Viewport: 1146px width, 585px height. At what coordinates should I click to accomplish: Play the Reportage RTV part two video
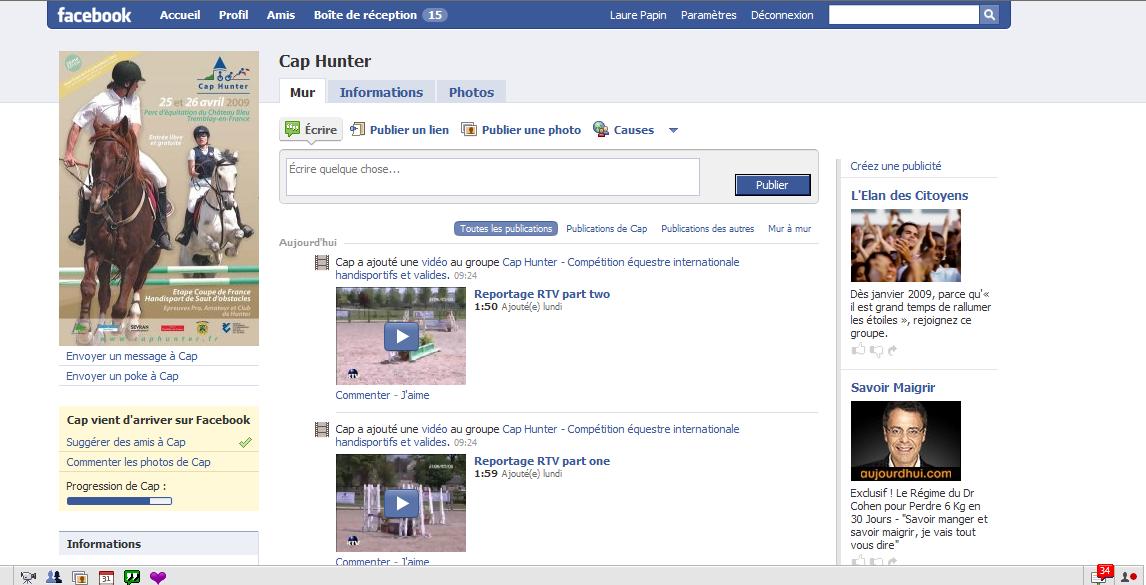[x=401, y=336]
